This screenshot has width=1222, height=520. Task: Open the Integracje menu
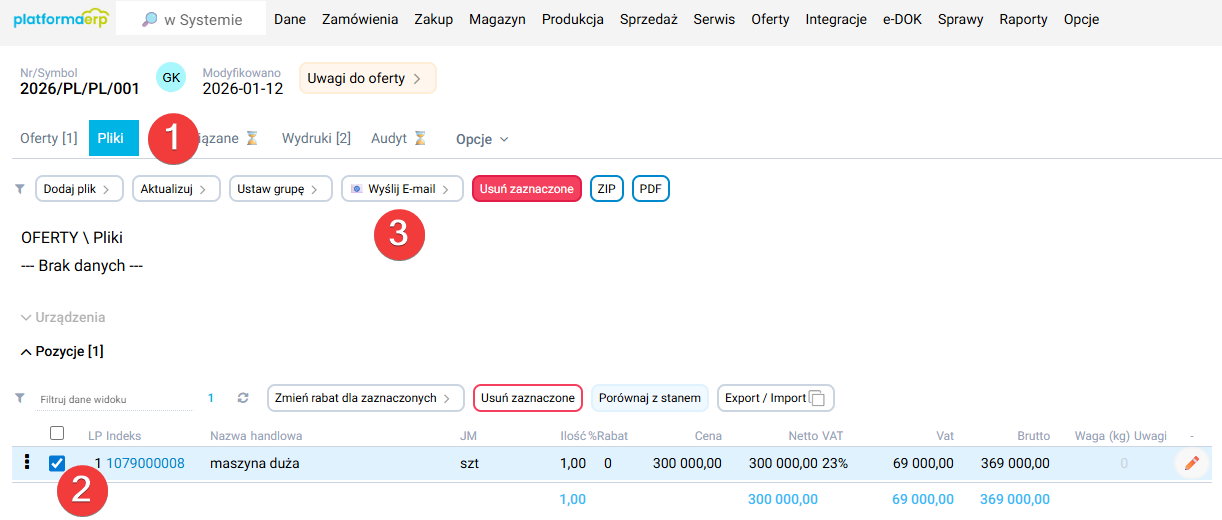point(836,19)
